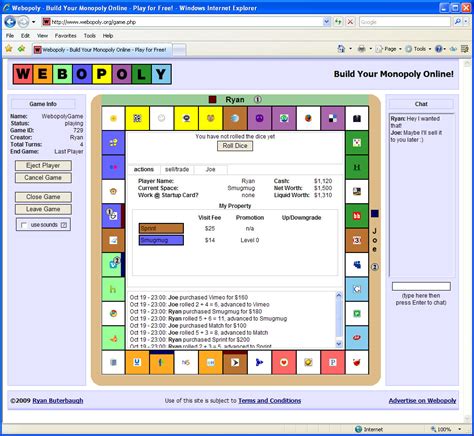
Task: Click the browser Refresh button
Action: pos(338,22)
